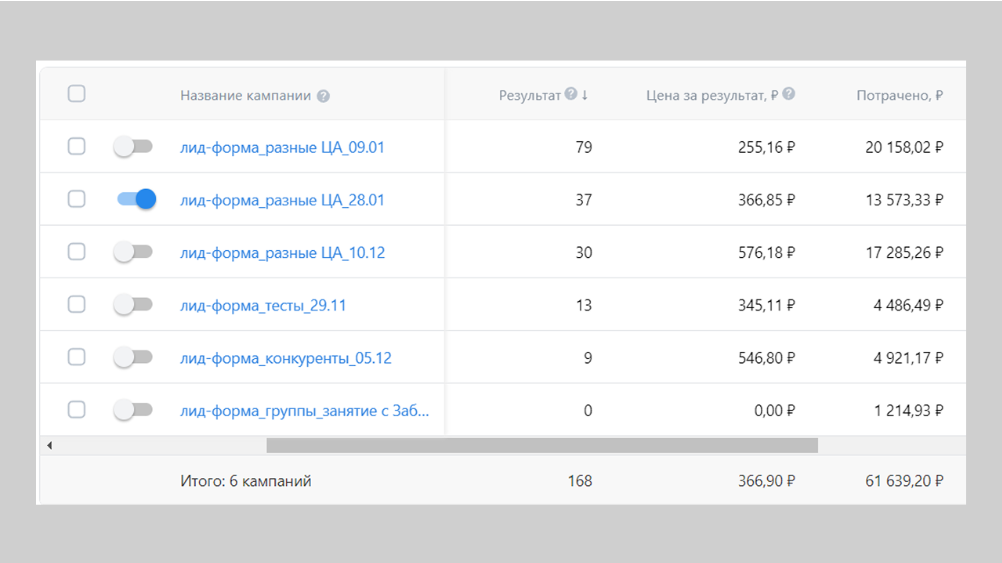Click the horizontal scrollbar thumb
Screen dimensions: 1002x563
pyautogui.click(x=541, y=445)
